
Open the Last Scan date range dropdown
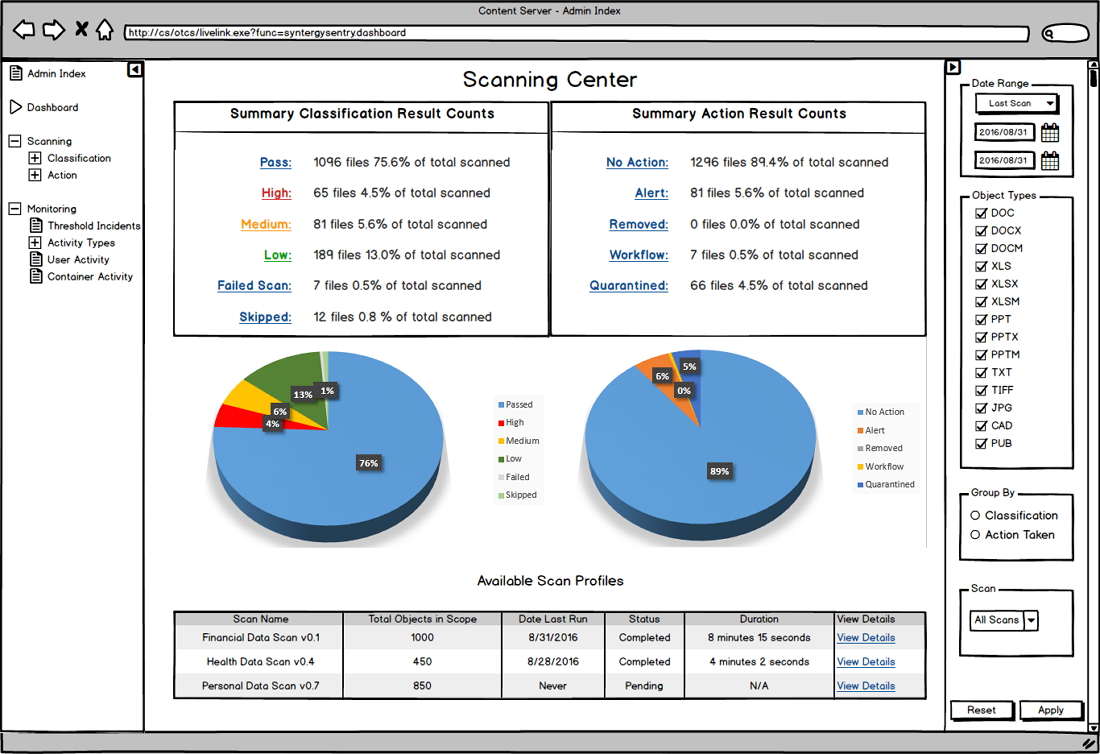click(x=1016, y=104)
